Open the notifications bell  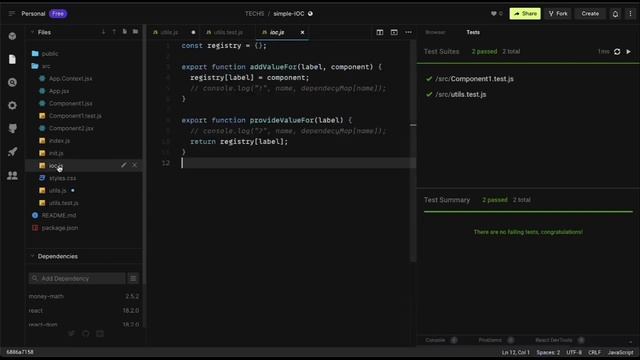615,14
